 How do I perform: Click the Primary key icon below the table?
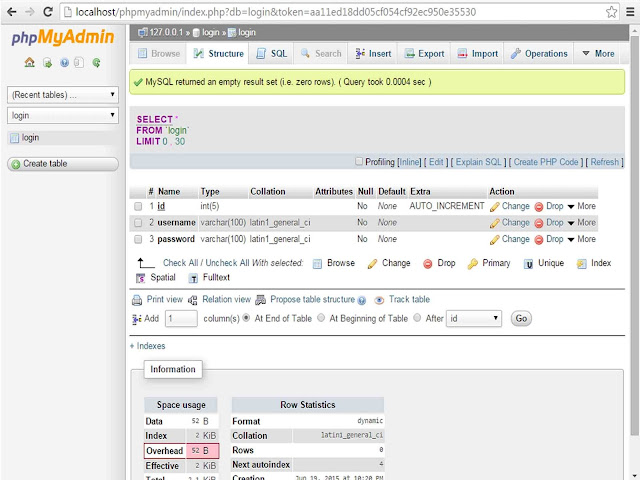[x=473, y=264]
